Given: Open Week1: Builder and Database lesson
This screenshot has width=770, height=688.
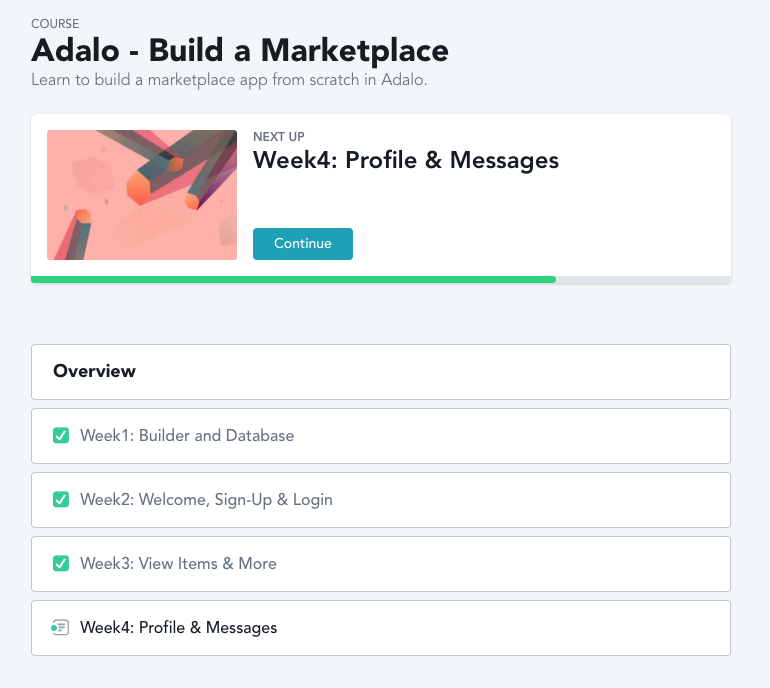Looking at the screenshot, I should coord(187,436).
